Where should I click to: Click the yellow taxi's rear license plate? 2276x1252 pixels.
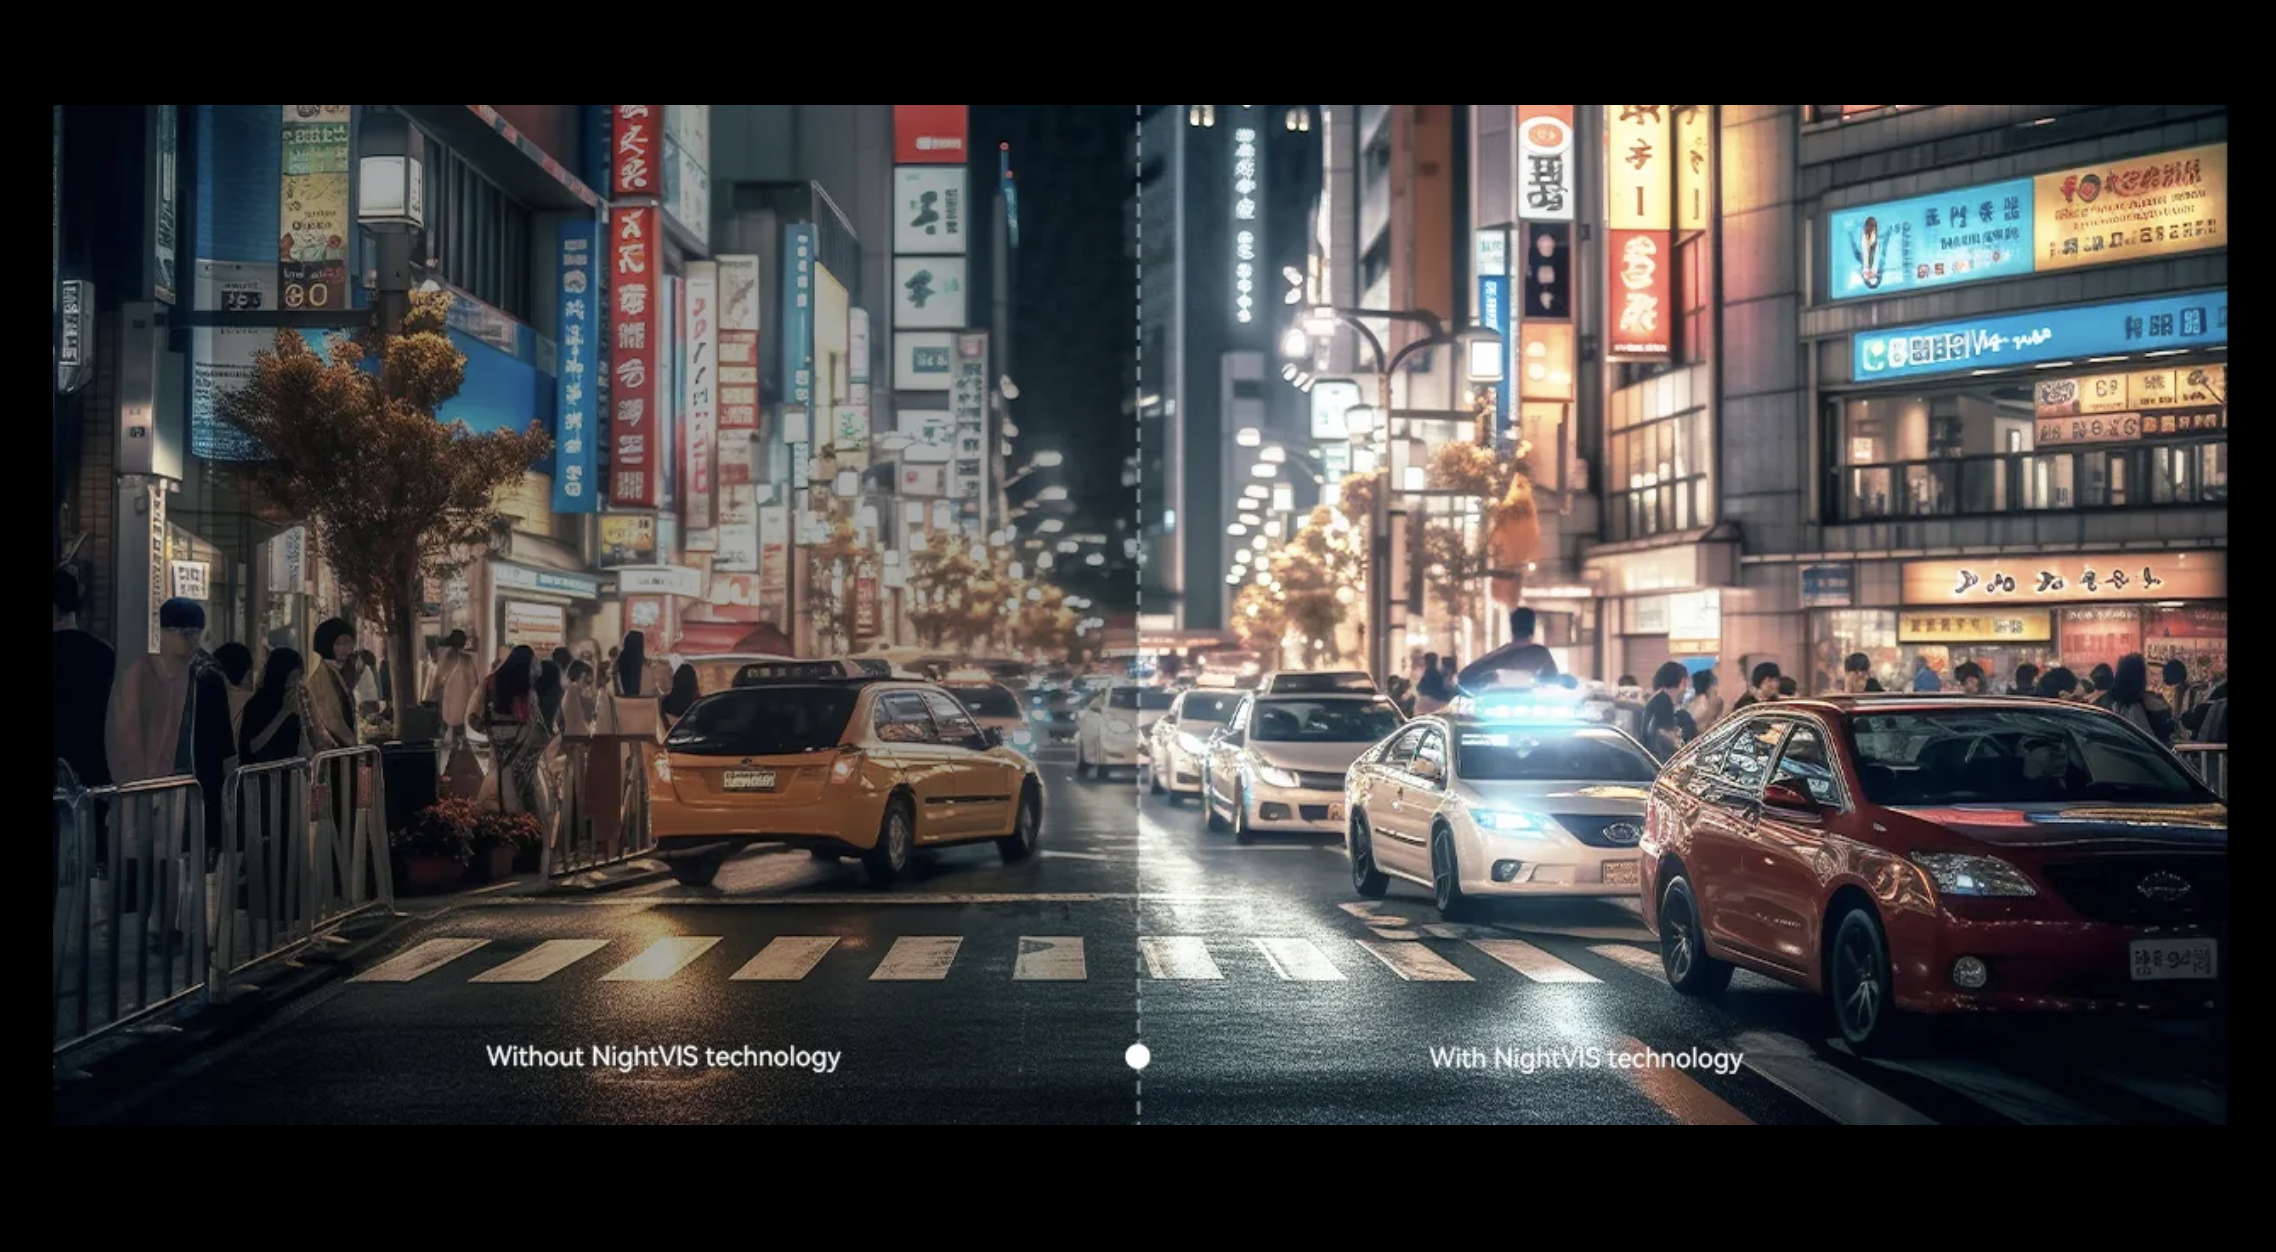click(748, 780)
